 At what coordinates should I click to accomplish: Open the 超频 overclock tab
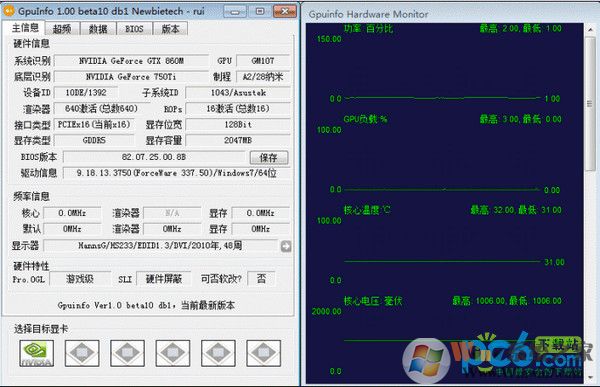[x=62, y=29]
